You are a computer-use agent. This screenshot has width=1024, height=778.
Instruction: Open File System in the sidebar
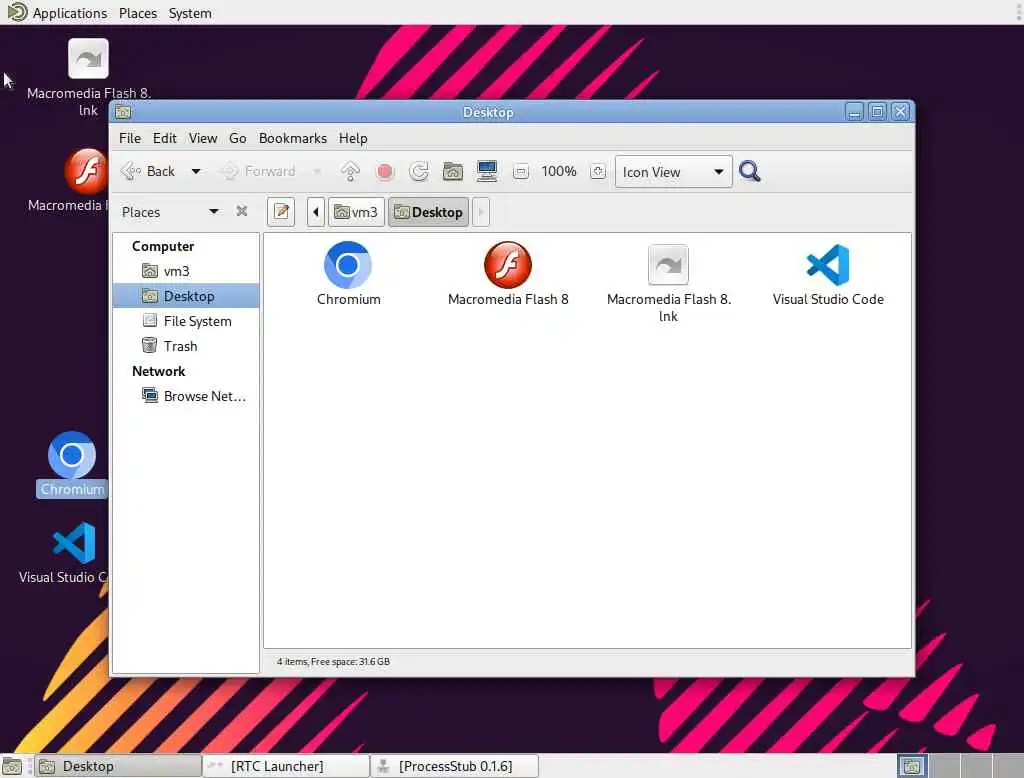click(185, 321)
